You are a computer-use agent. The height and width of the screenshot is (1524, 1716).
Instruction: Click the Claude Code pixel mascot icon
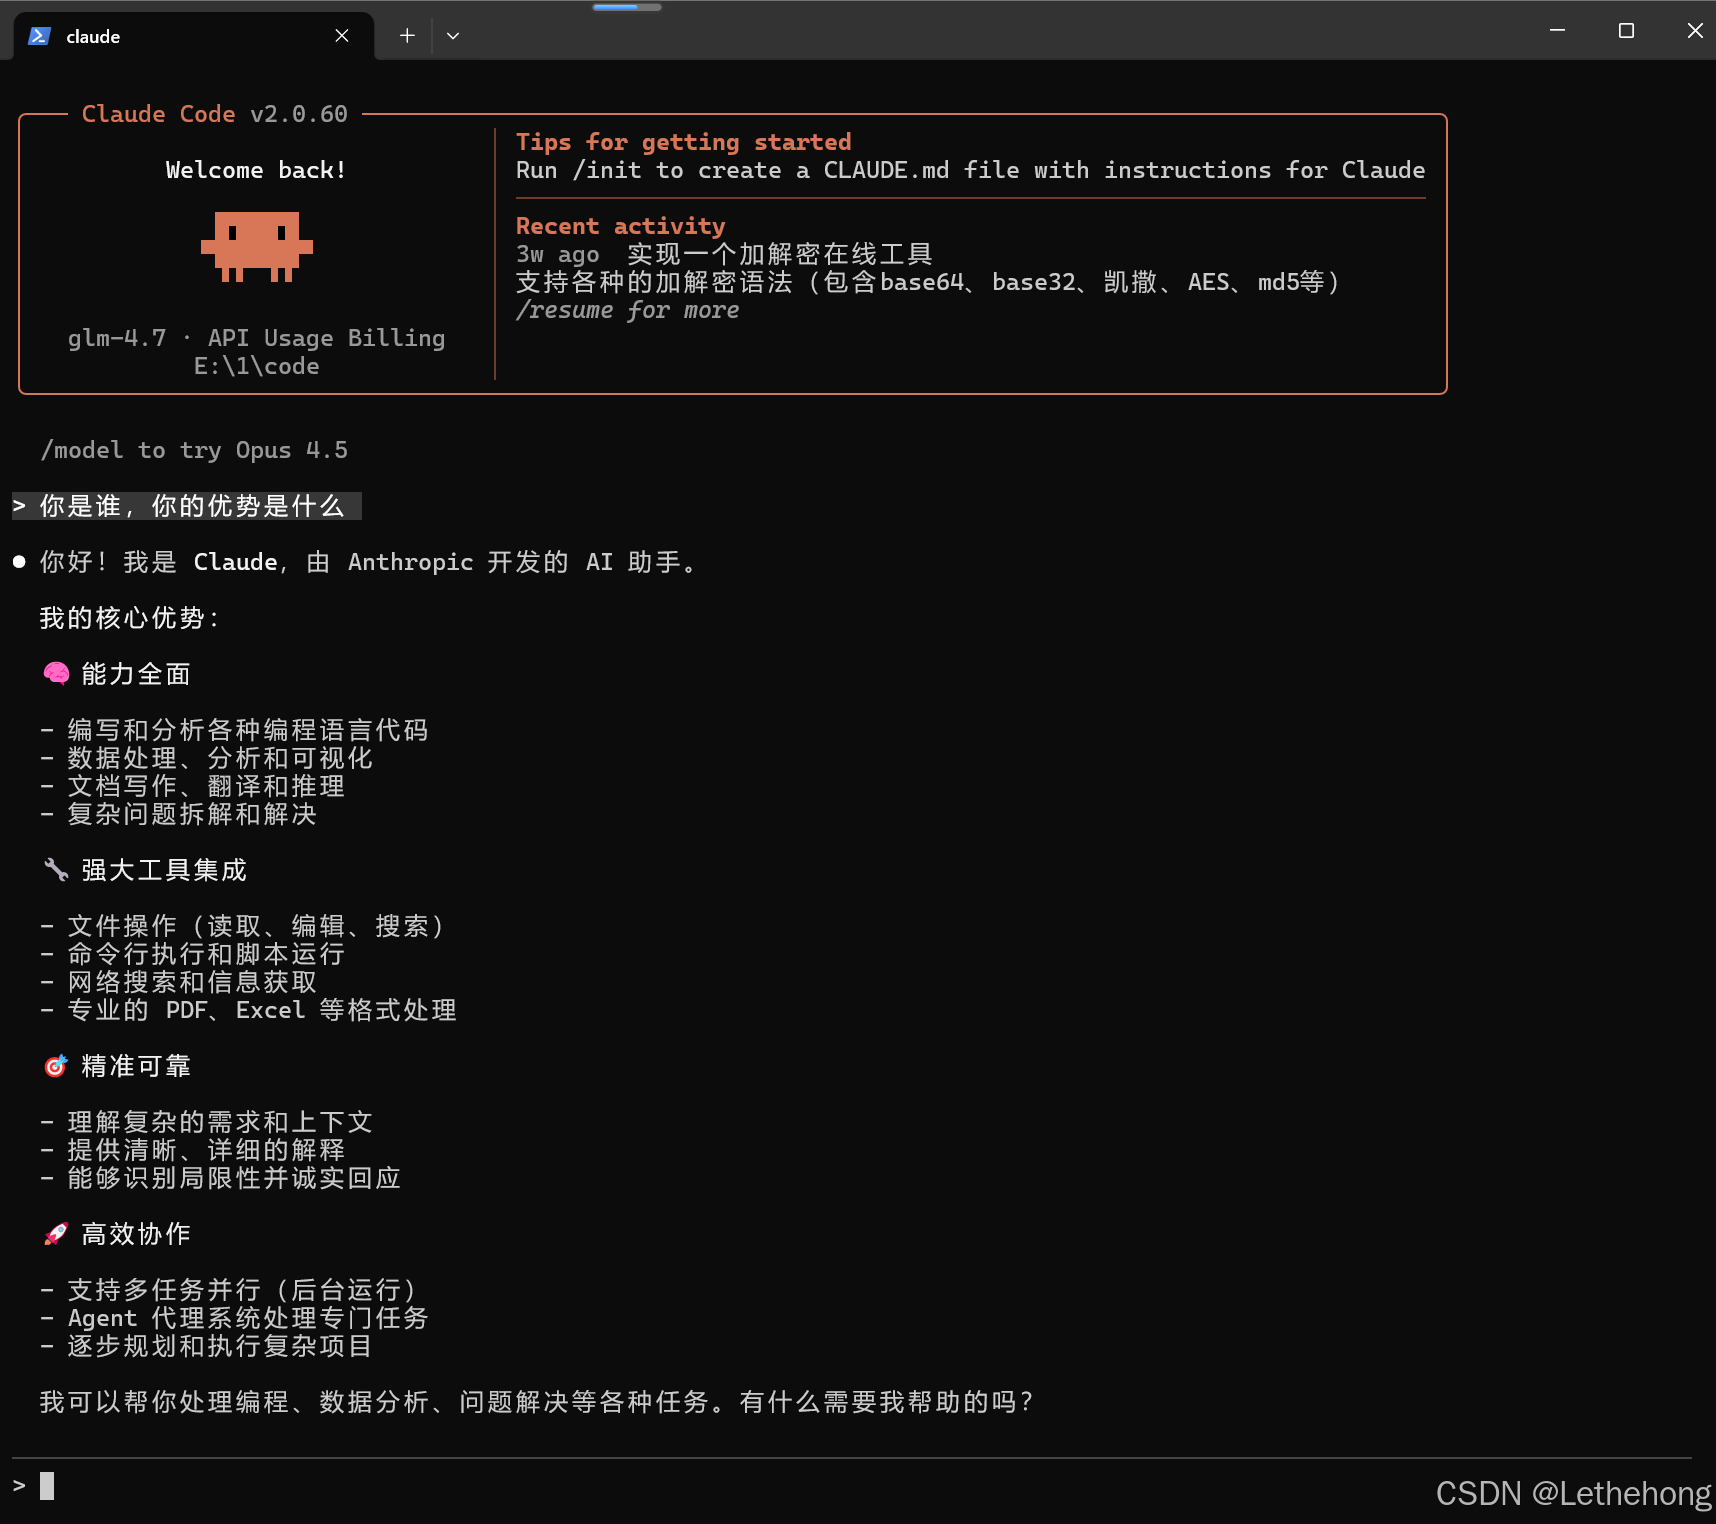tap(257, 246)
